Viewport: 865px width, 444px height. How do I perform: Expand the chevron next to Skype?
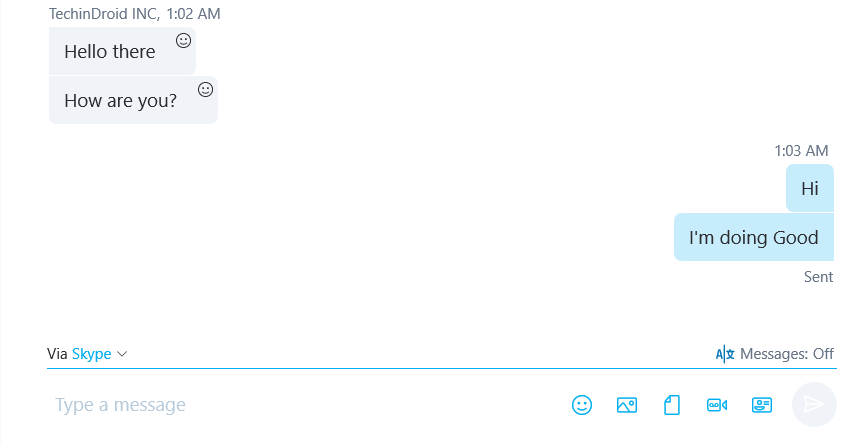click(x=122, y=354)
